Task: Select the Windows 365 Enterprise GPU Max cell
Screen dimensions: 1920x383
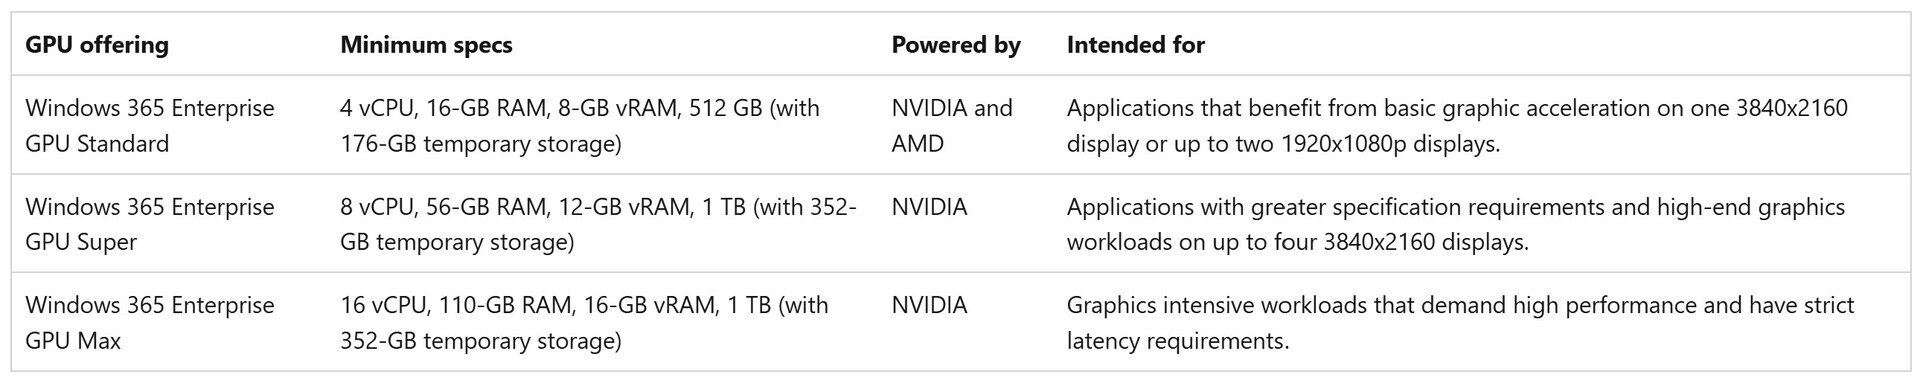Action: pos(150,323)
